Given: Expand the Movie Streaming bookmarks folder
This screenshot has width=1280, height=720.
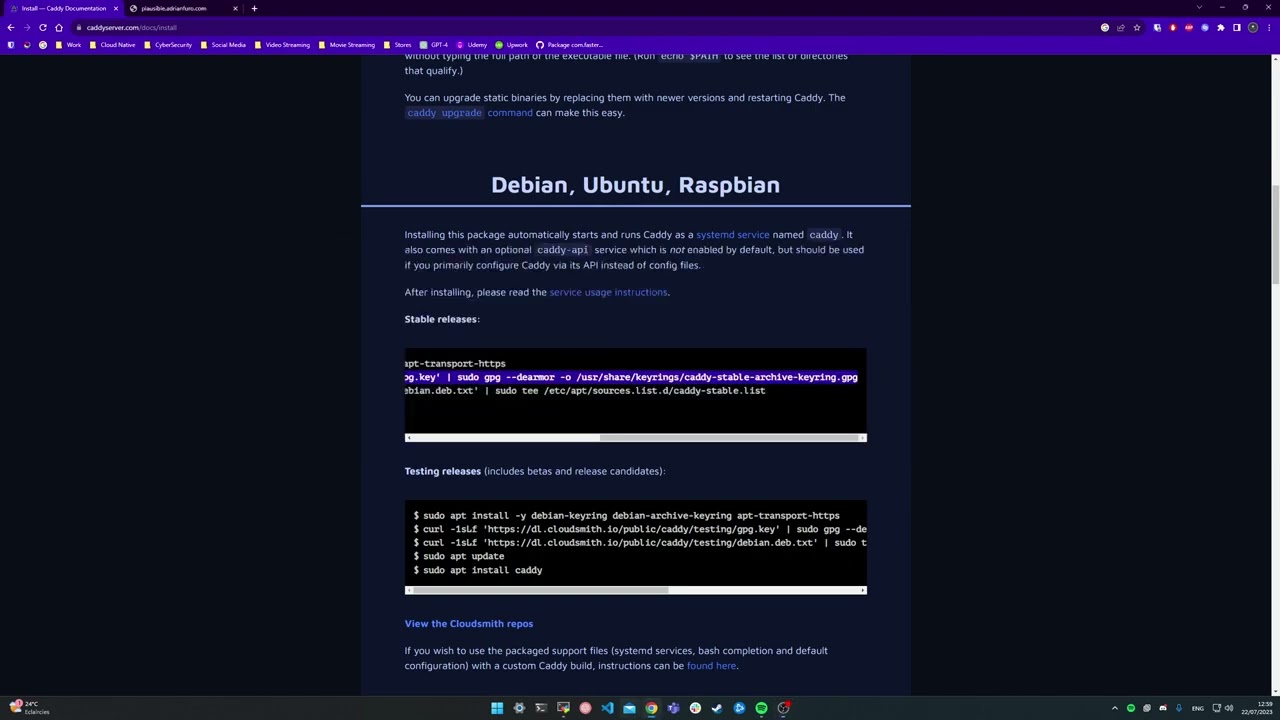Looking at the screenshot, I should [347, 45].
